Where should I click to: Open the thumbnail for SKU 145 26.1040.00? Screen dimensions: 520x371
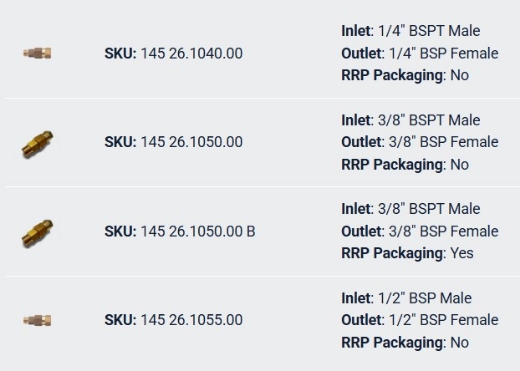[37, 53]
